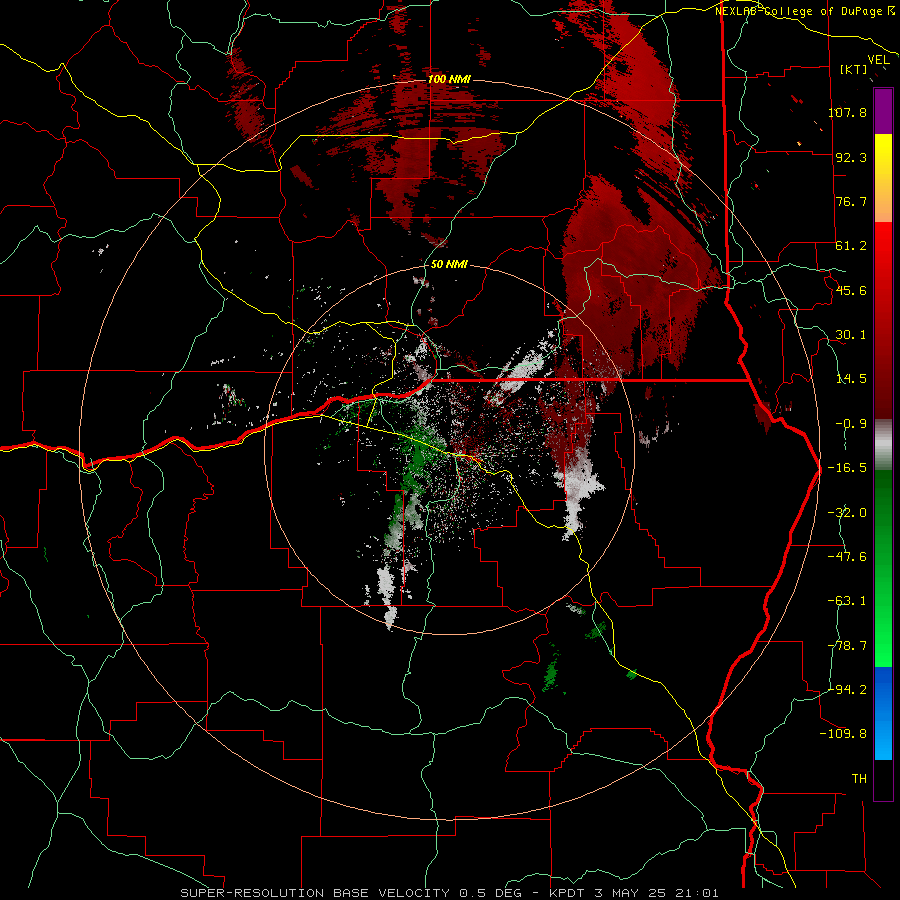This screenshot has height=900, width=900.
Task: Select the 61.2 scale value
Action: pyautogui.click(x=851, y=246)
